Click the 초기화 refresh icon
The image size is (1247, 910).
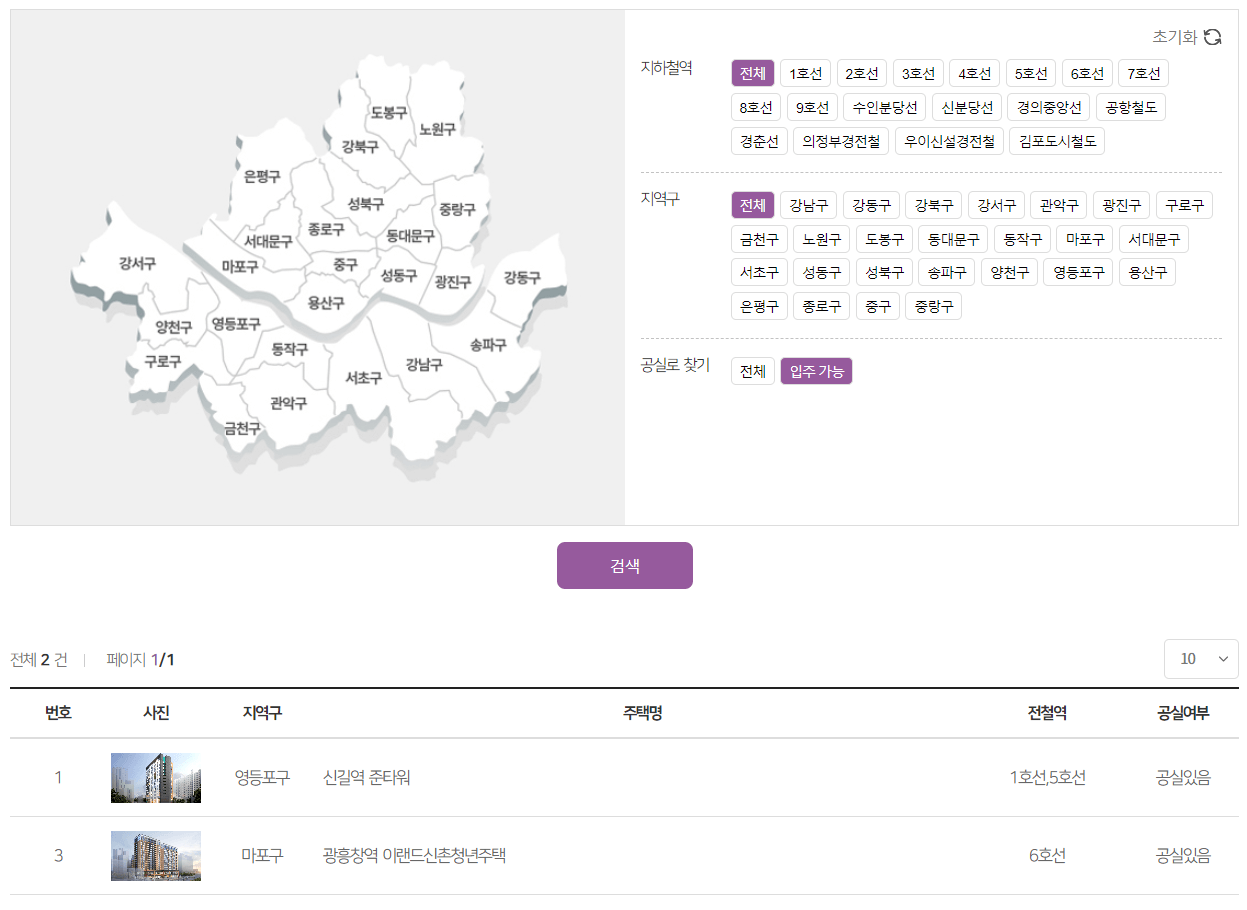click(1214, 36)
